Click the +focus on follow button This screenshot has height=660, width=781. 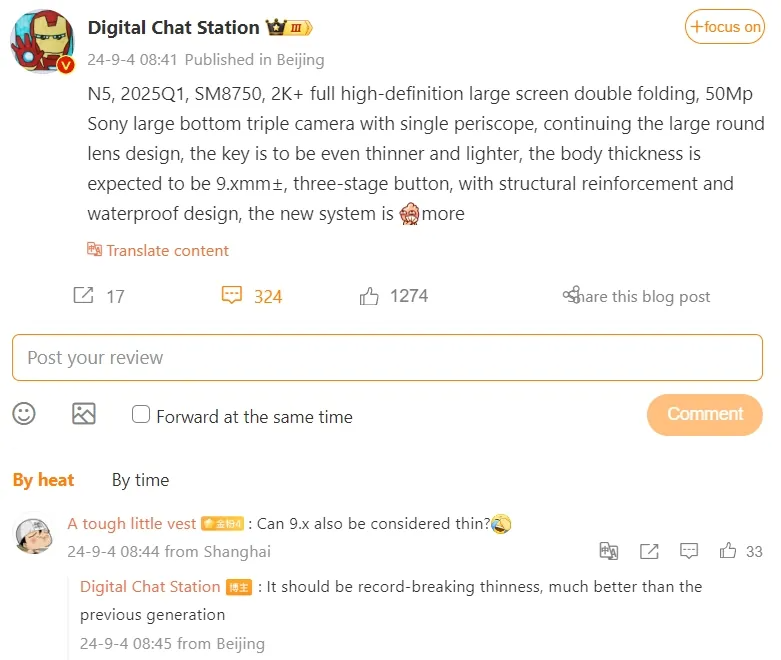(x=725, y=27)
